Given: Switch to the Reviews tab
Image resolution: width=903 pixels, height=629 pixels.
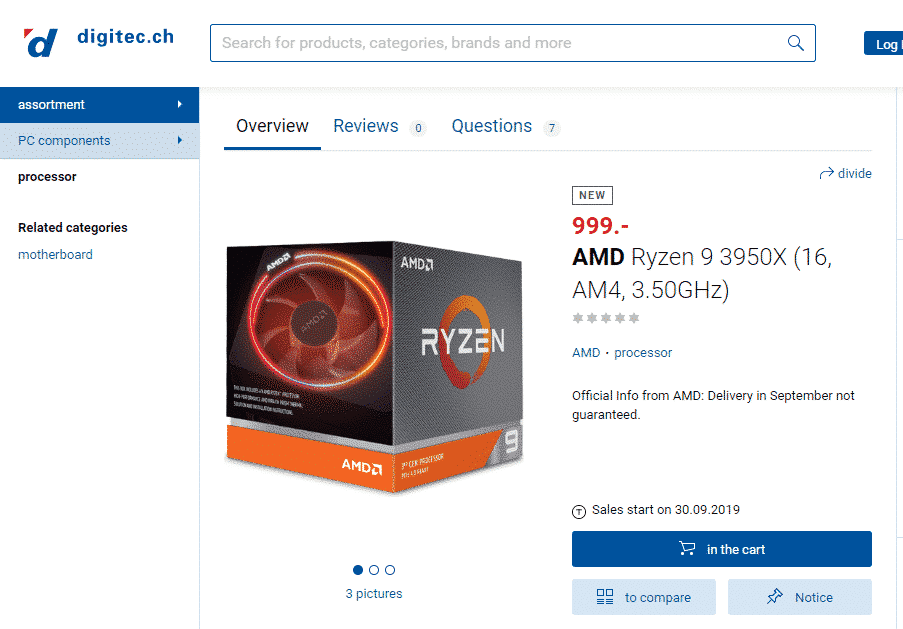Looking at the screenshot, I should pyautogui.click(x=366, y=126).
